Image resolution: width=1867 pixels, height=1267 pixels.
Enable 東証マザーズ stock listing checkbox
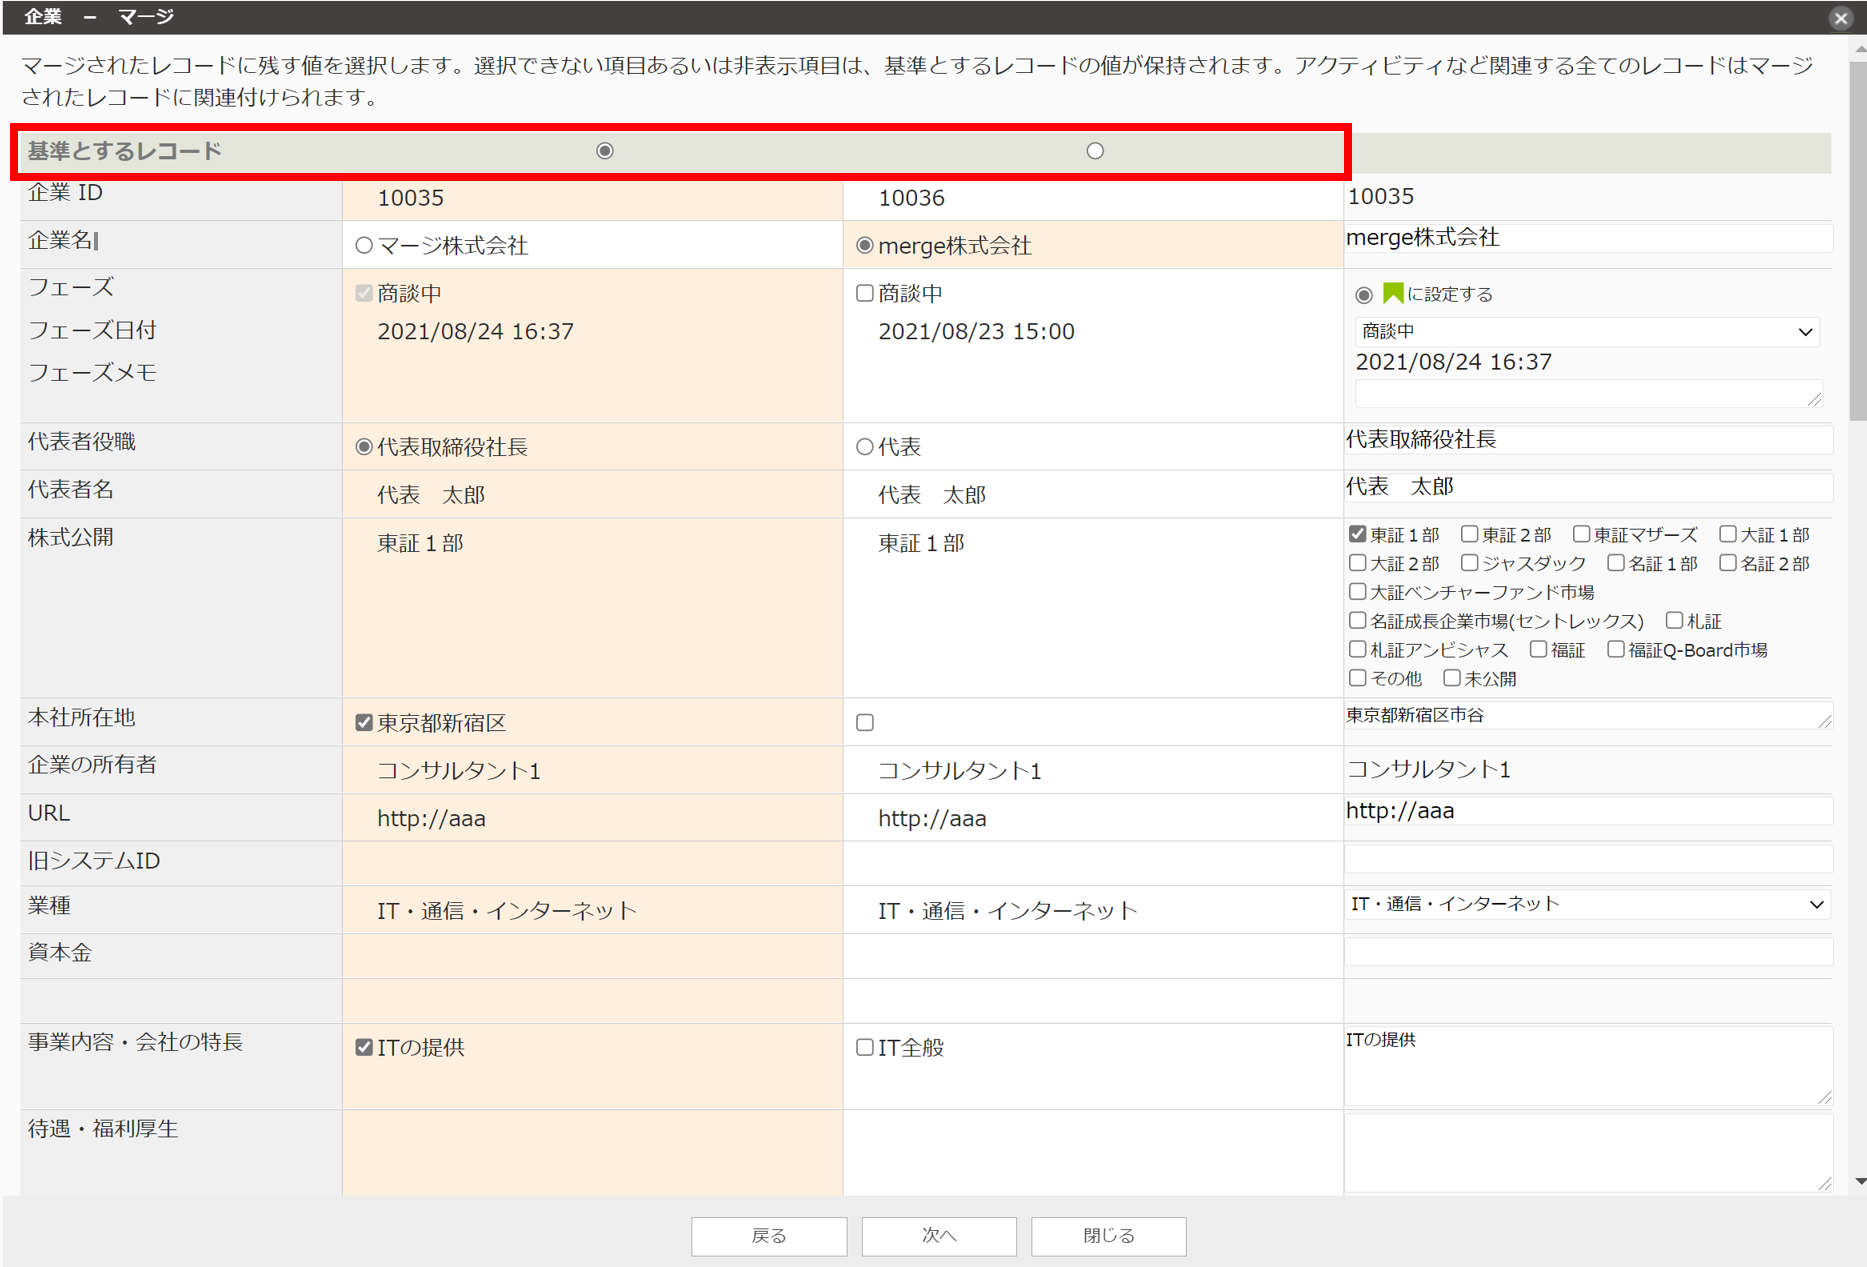coord(1581,535)
